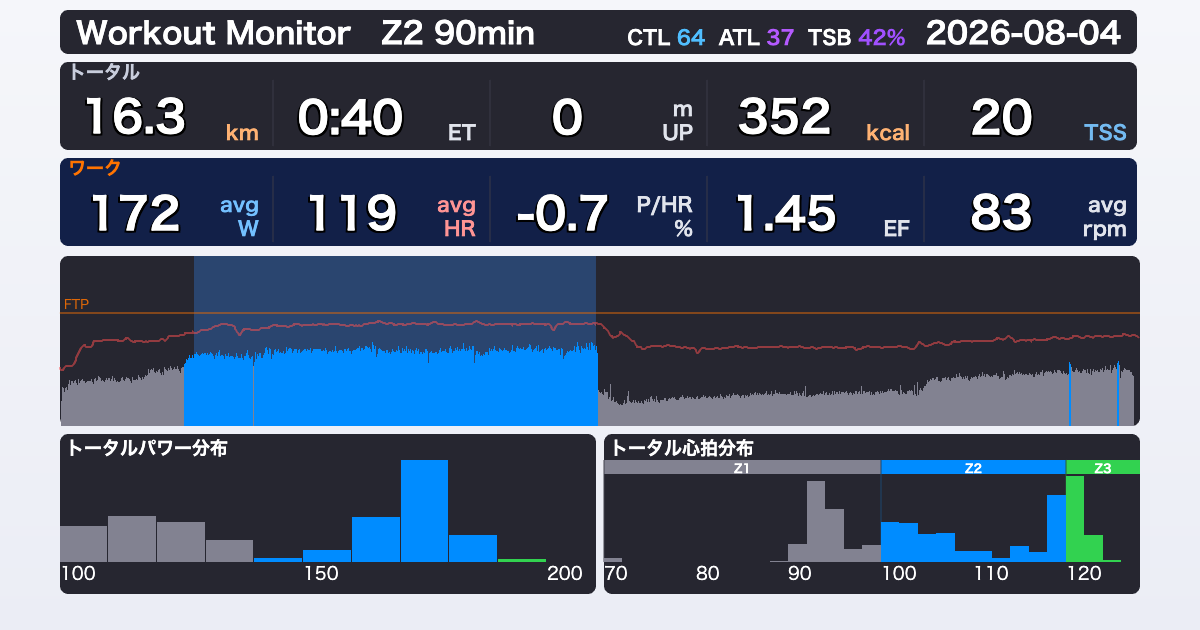Click the -0.7 P/HR percentage
Image resolution: width=1200 pixels, height=630 pixels.
[562, 213]
